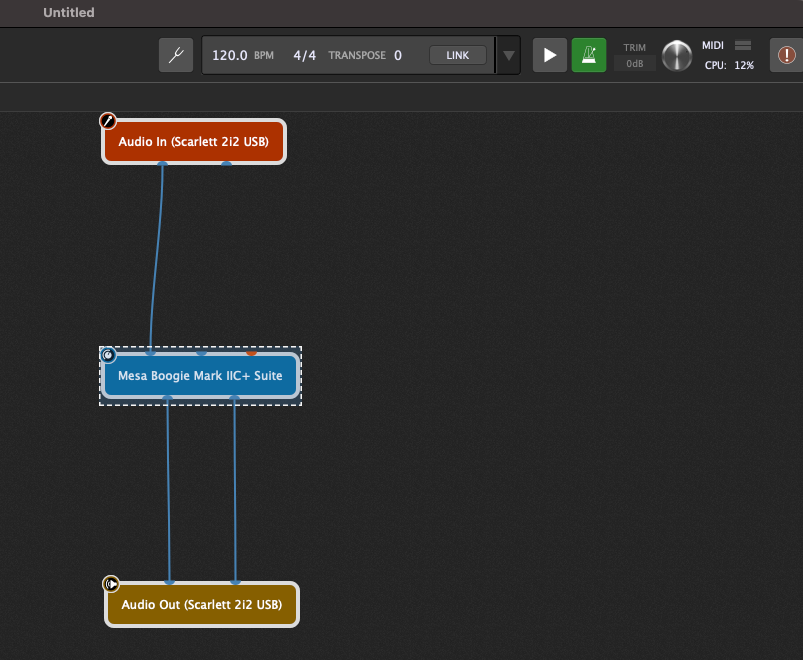Click the red panic exclamation button
The width and height of the screenshot is (803, 660).
pos(787,55)
